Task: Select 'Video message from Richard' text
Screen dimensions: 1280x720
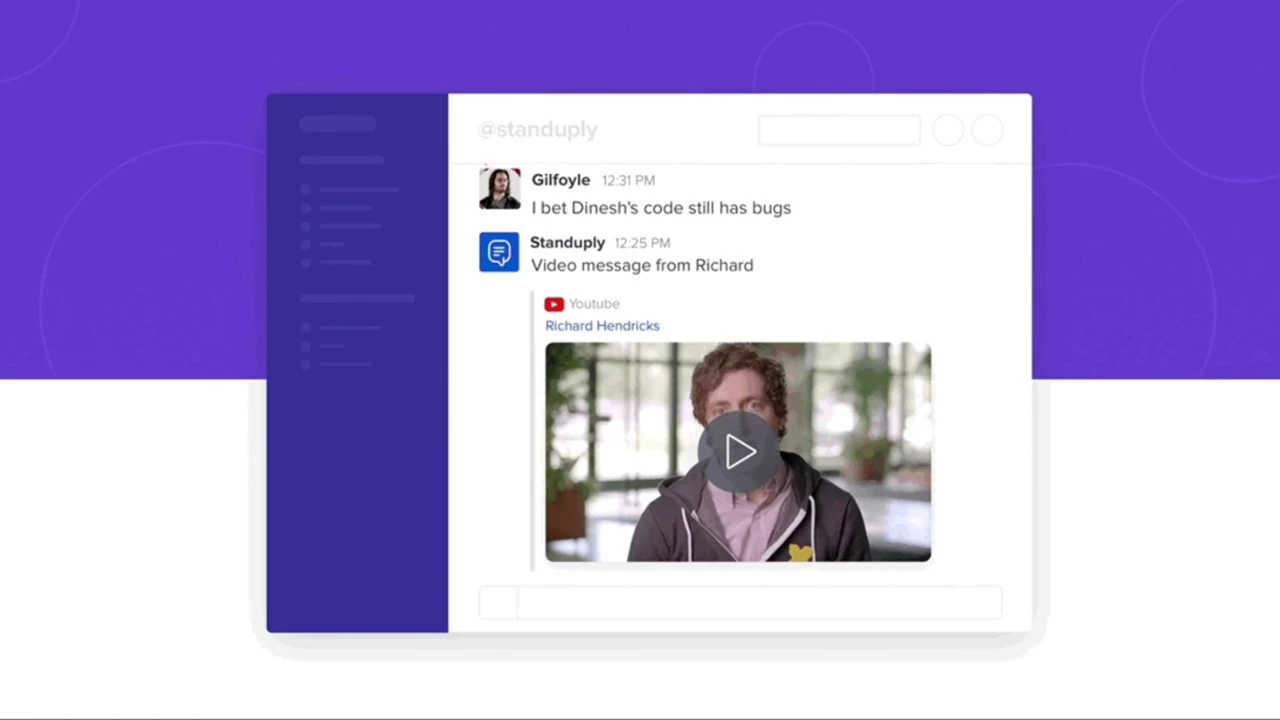Action: (x=642, y=265)
